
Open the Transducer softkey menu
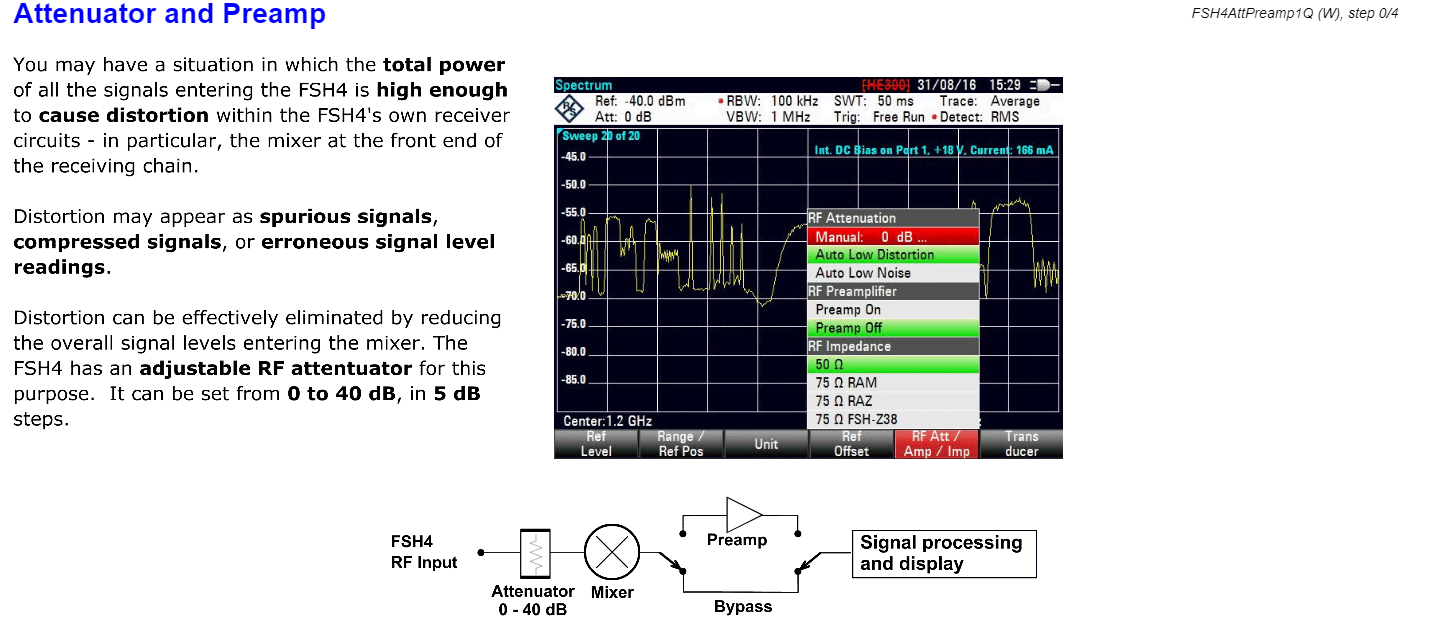coord(1021,444)
